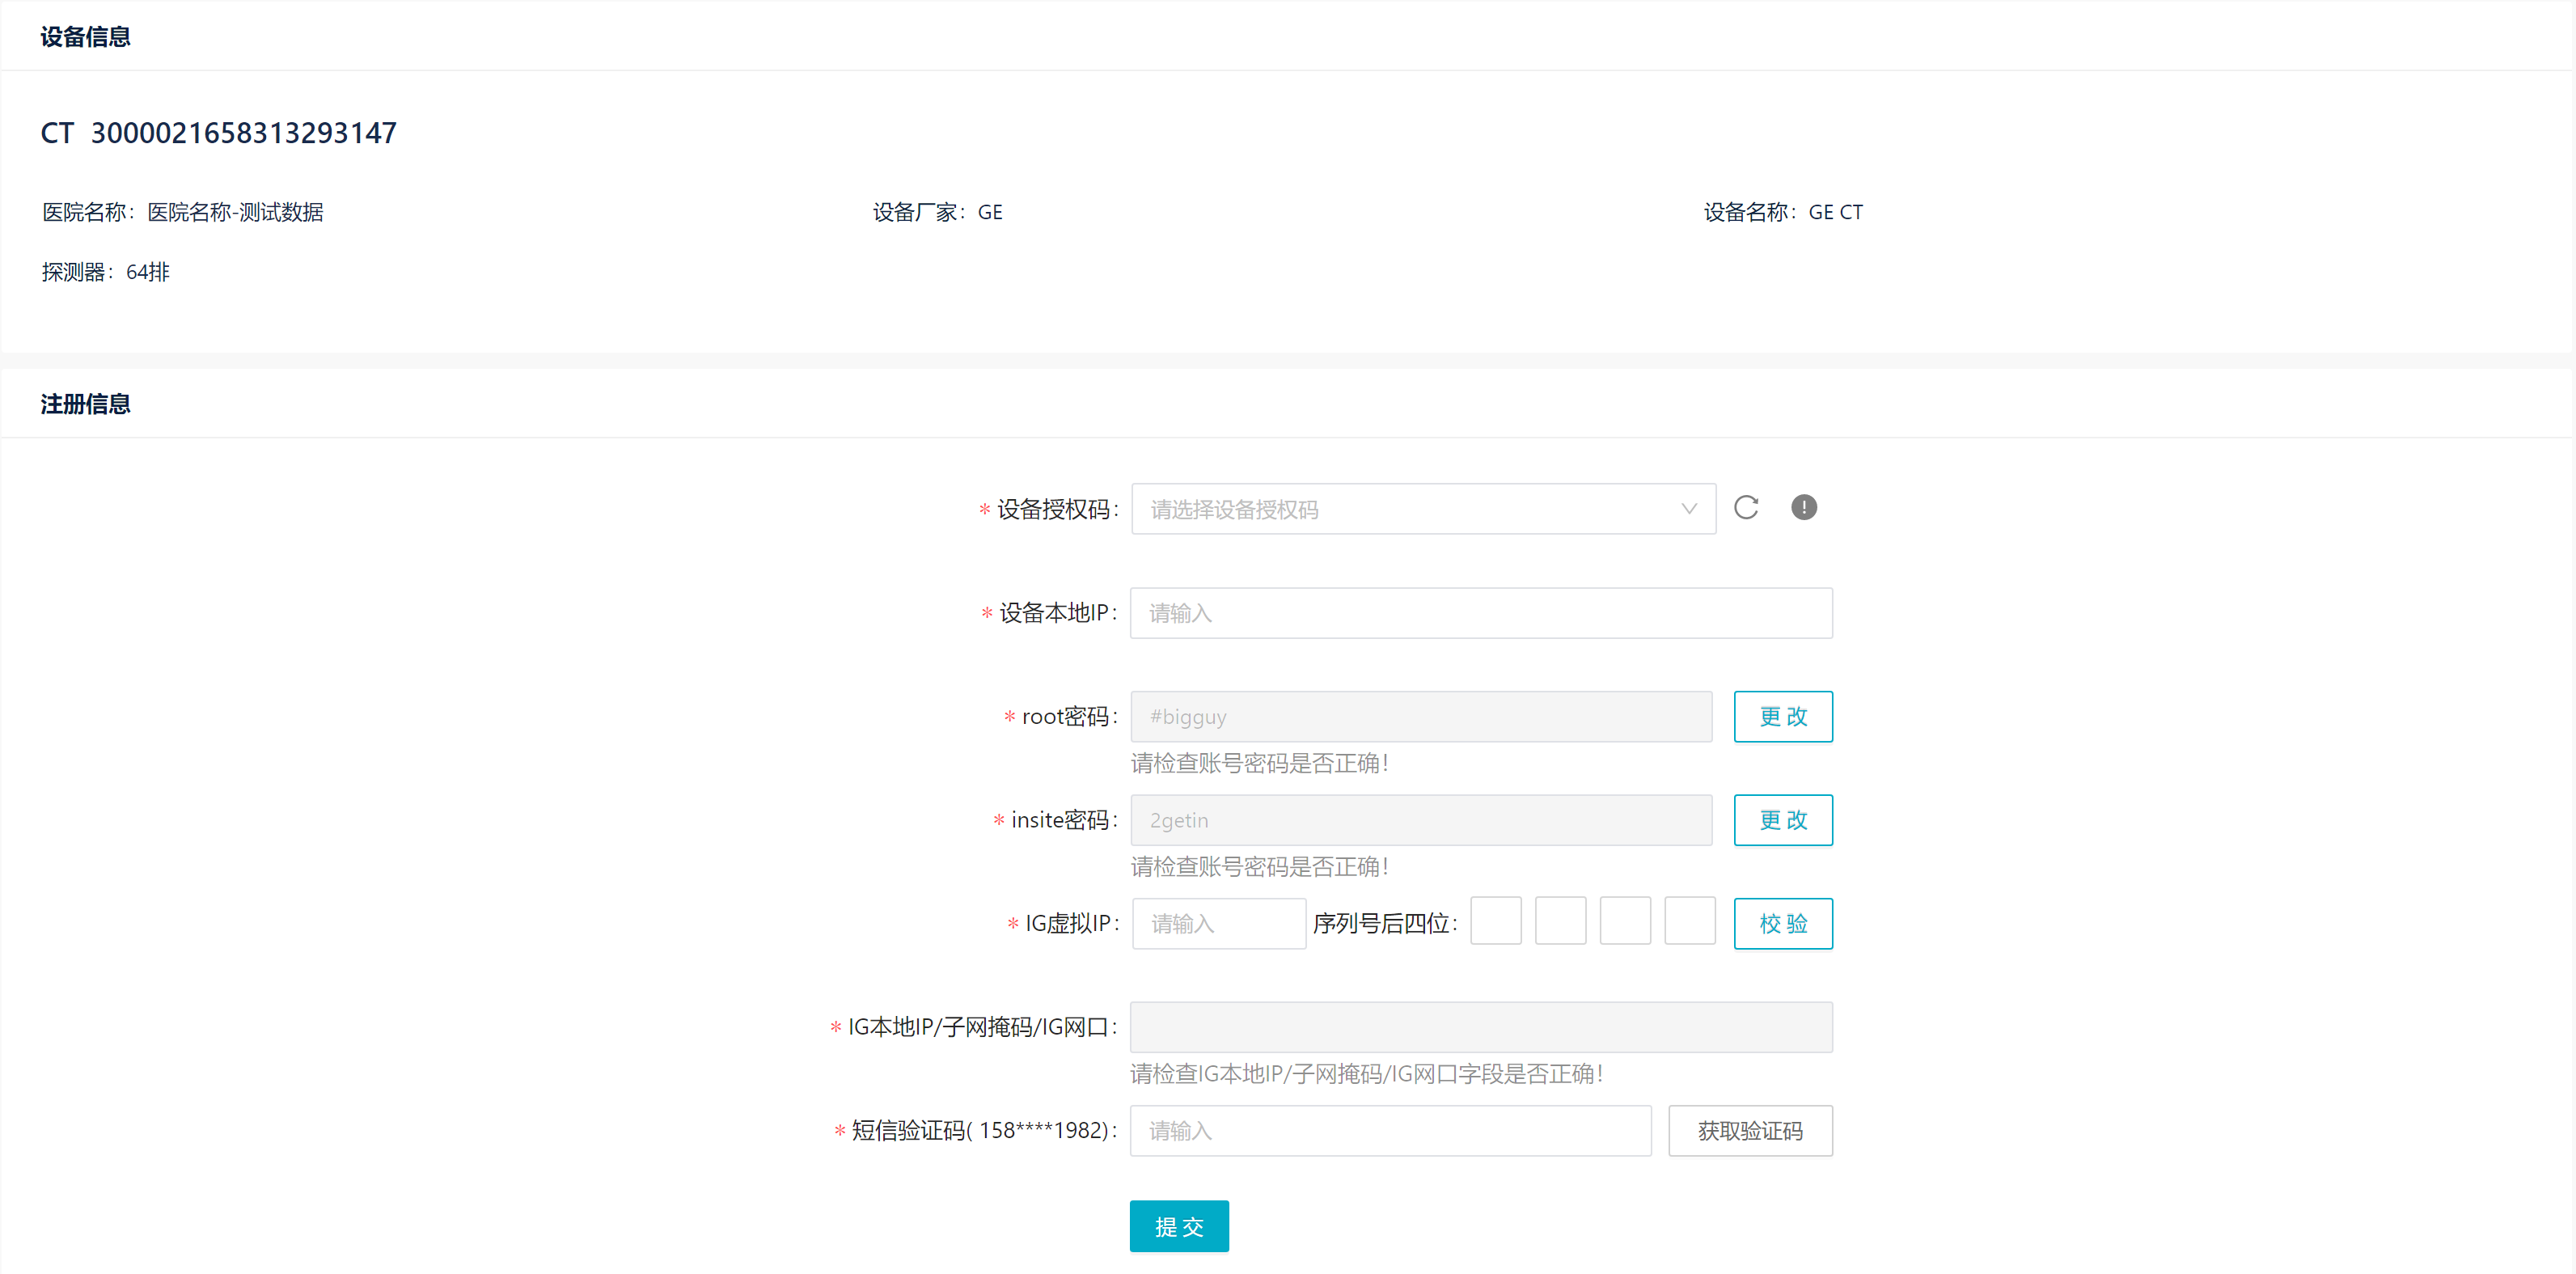Click the 提交 submit button

coord(1178,1225)
